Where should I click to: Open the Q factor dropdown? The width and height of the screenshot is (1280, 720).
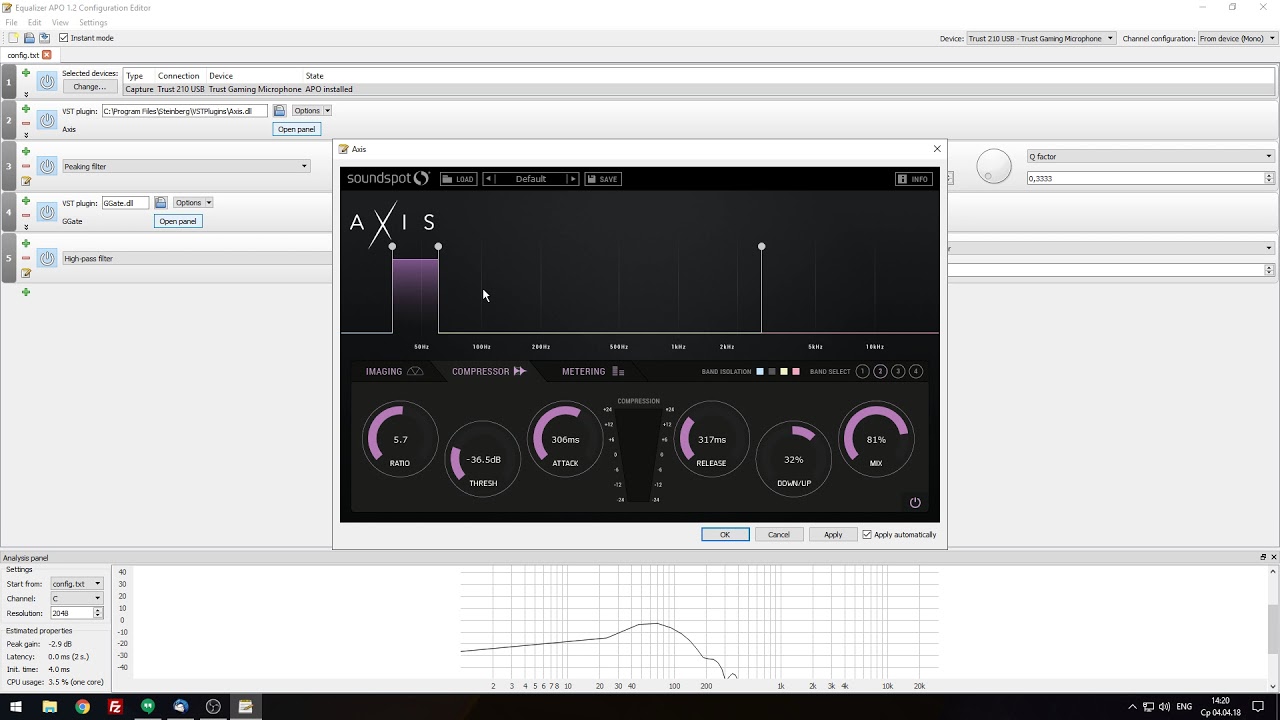[1150, 157]
